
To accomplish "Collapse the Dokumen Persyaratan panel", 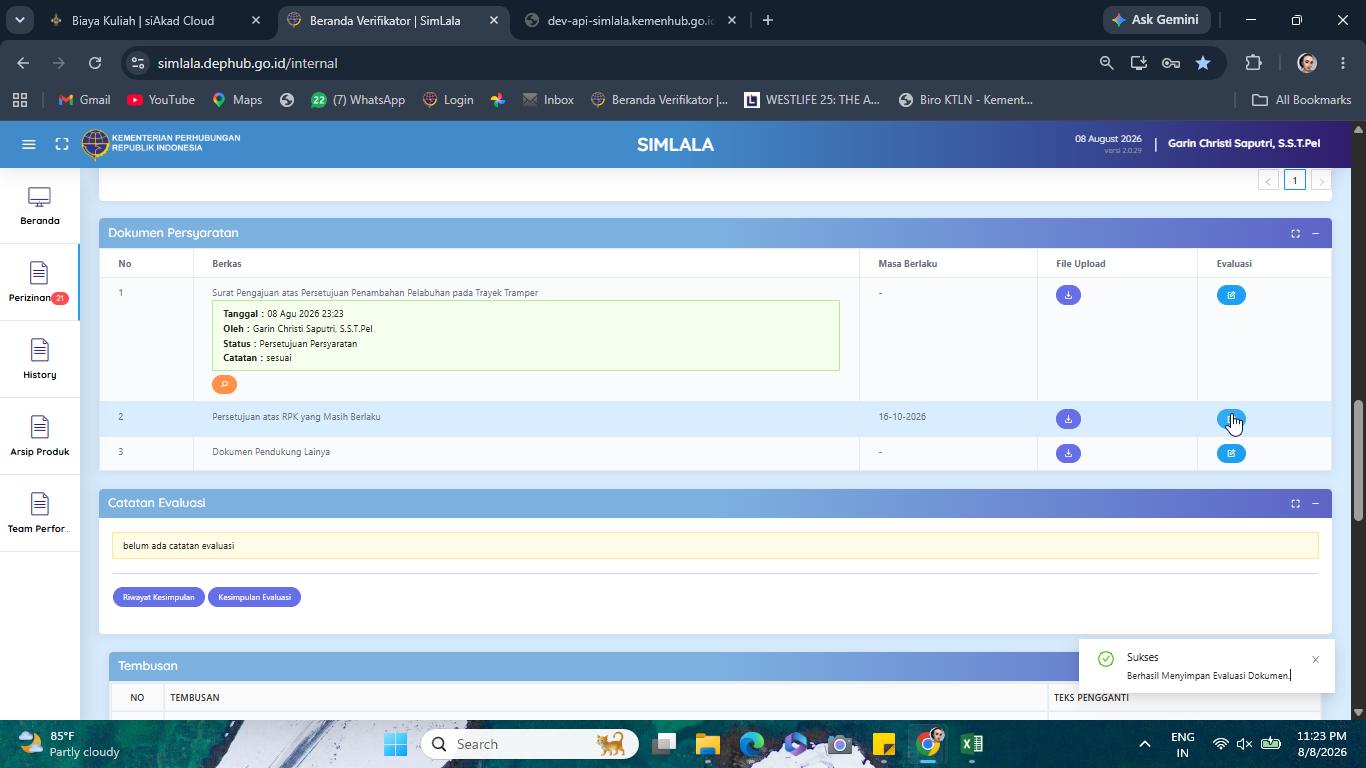I will pyautogui.click(x=1315, y=233).
